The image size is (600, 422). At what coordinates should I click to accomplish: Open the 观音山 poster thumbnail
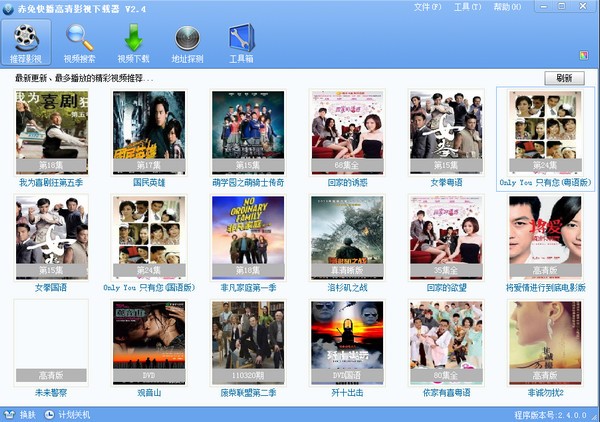pos(149,342)
